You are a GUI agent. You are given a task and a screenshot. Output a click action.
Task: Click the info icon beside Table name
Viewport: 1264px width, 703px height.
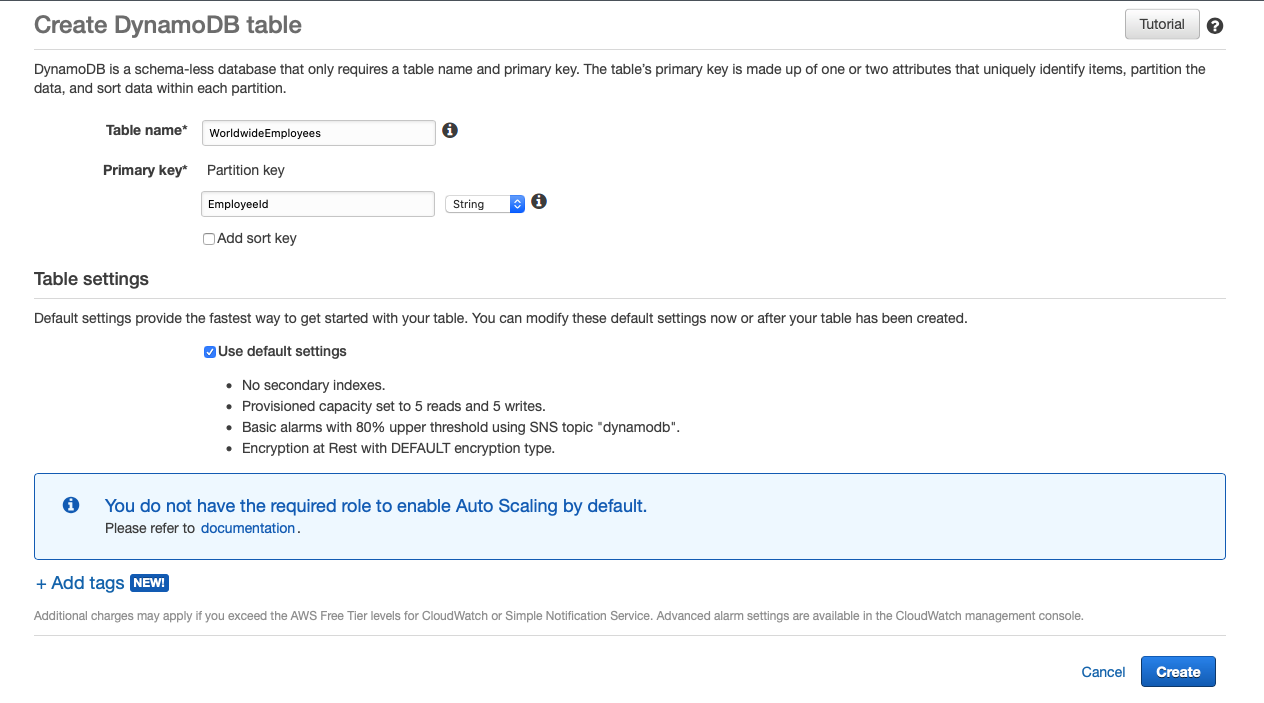click(x=450, y=130)
